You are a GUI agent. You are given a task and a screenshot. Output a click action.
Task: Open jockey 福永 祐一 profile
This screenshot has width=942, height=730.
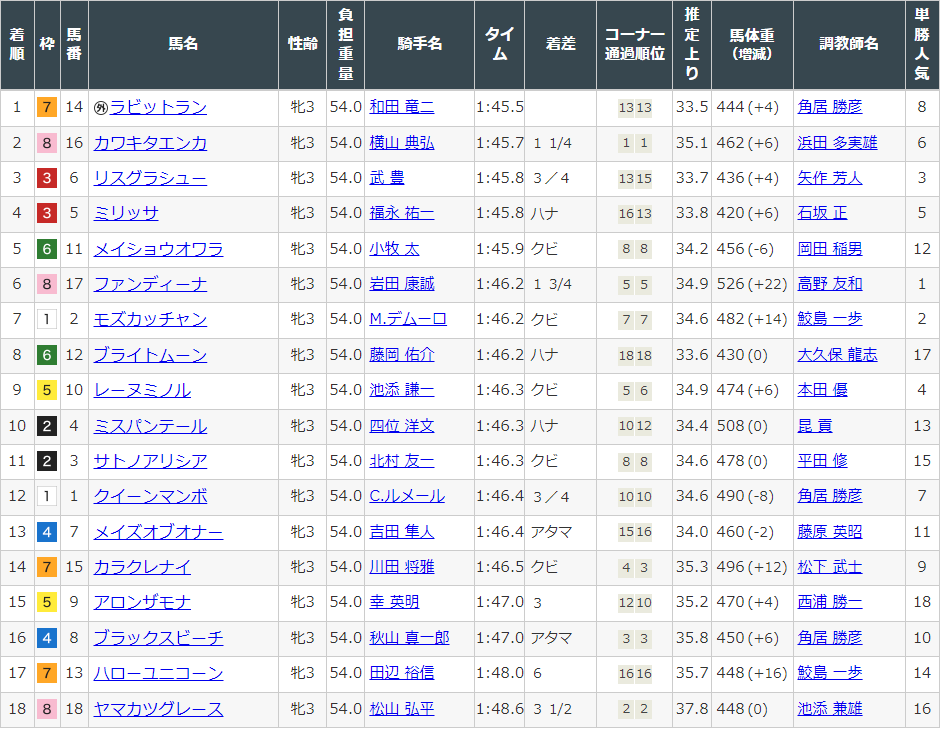[x=401, y=213]
